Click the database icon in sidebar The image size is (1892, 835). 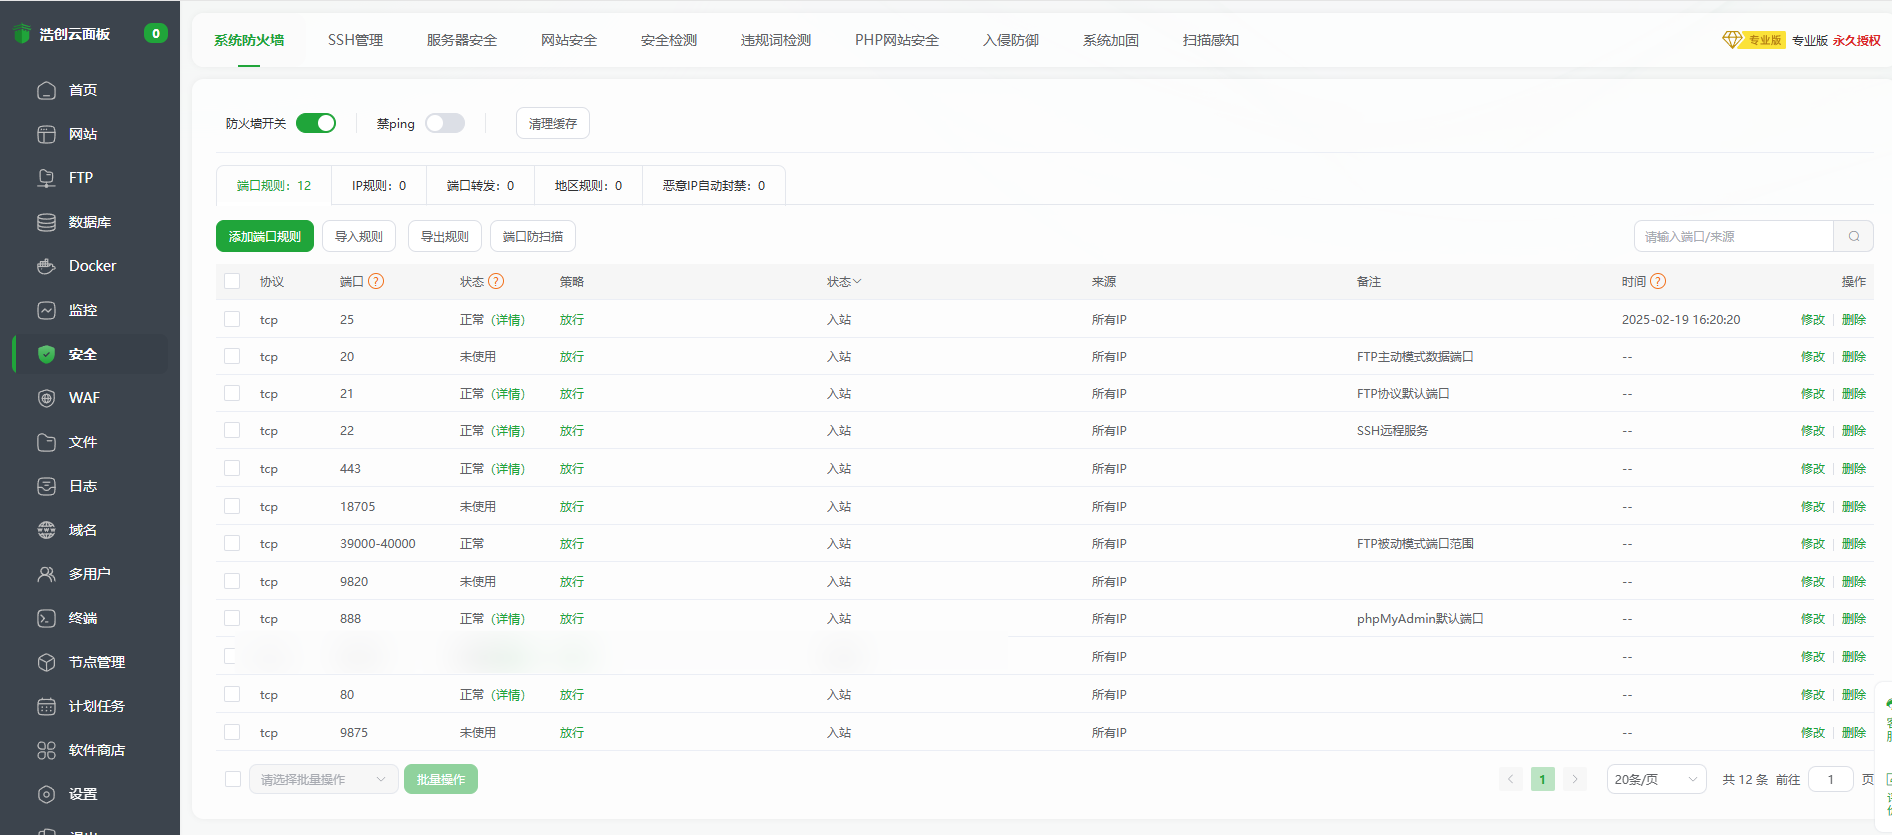point(46,222)
